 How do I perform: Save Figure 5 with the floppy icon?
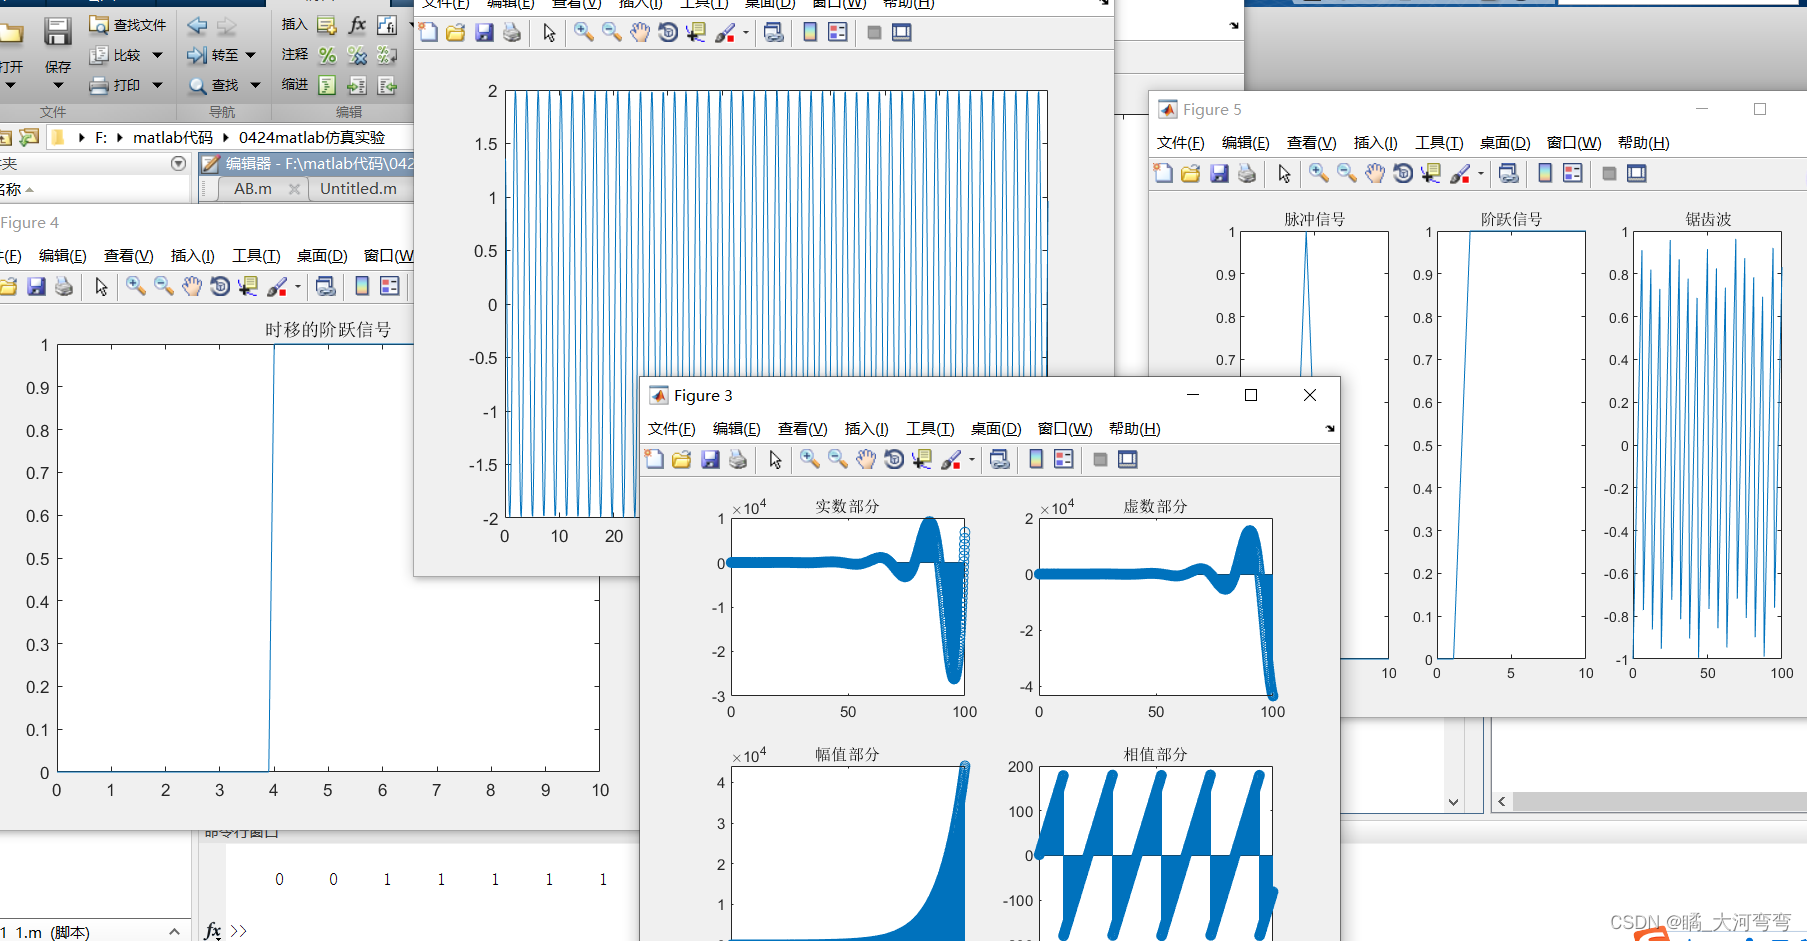[1219, 173]
